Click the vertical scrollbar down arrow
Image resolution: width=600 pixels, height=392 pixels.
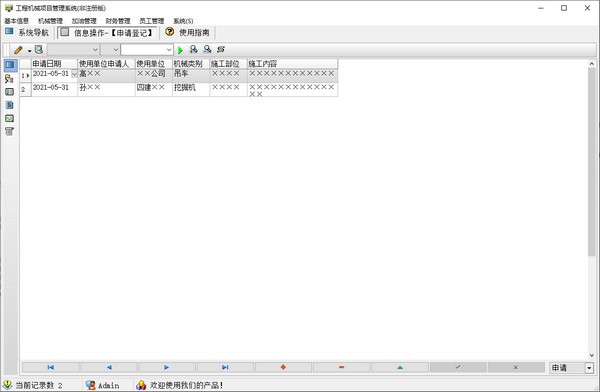tap(592, 355)
